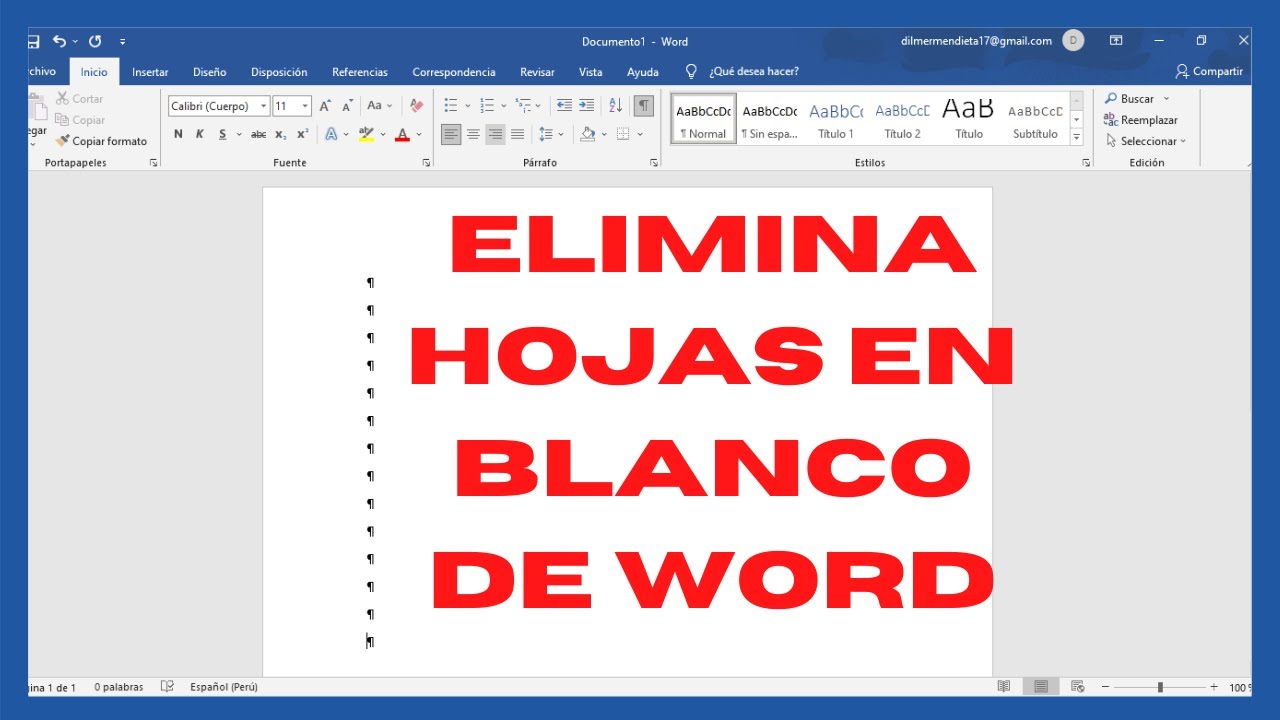Expand the styles gallery More arrow

[x=1077, y=137]
